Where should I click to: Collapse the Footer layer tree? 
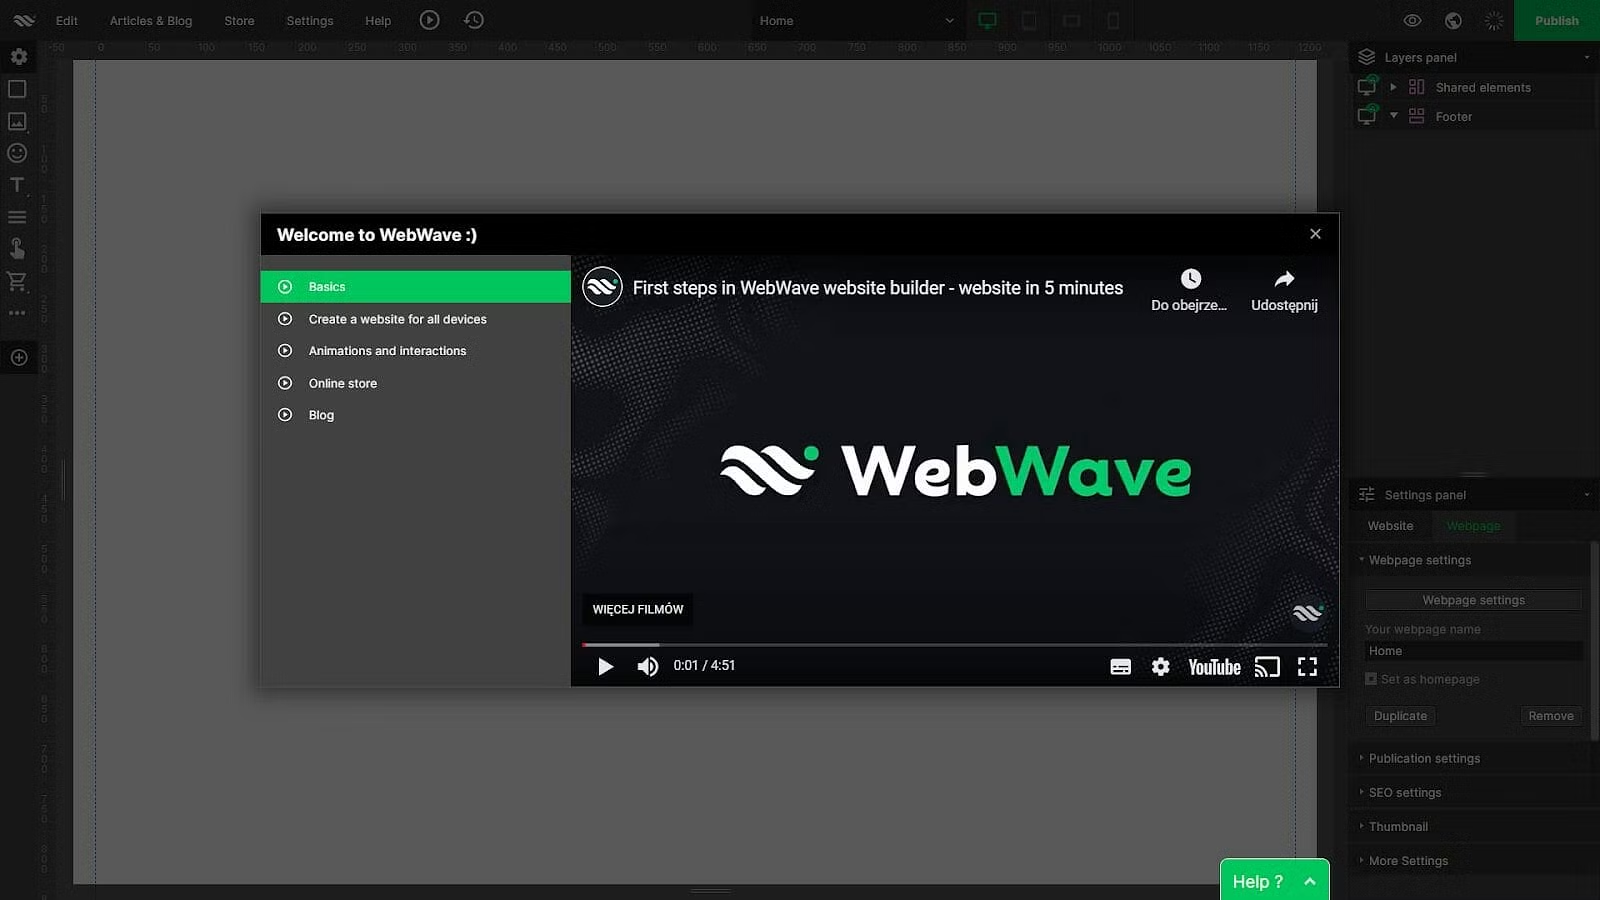pyautogui.click(x=1393, y=116)
